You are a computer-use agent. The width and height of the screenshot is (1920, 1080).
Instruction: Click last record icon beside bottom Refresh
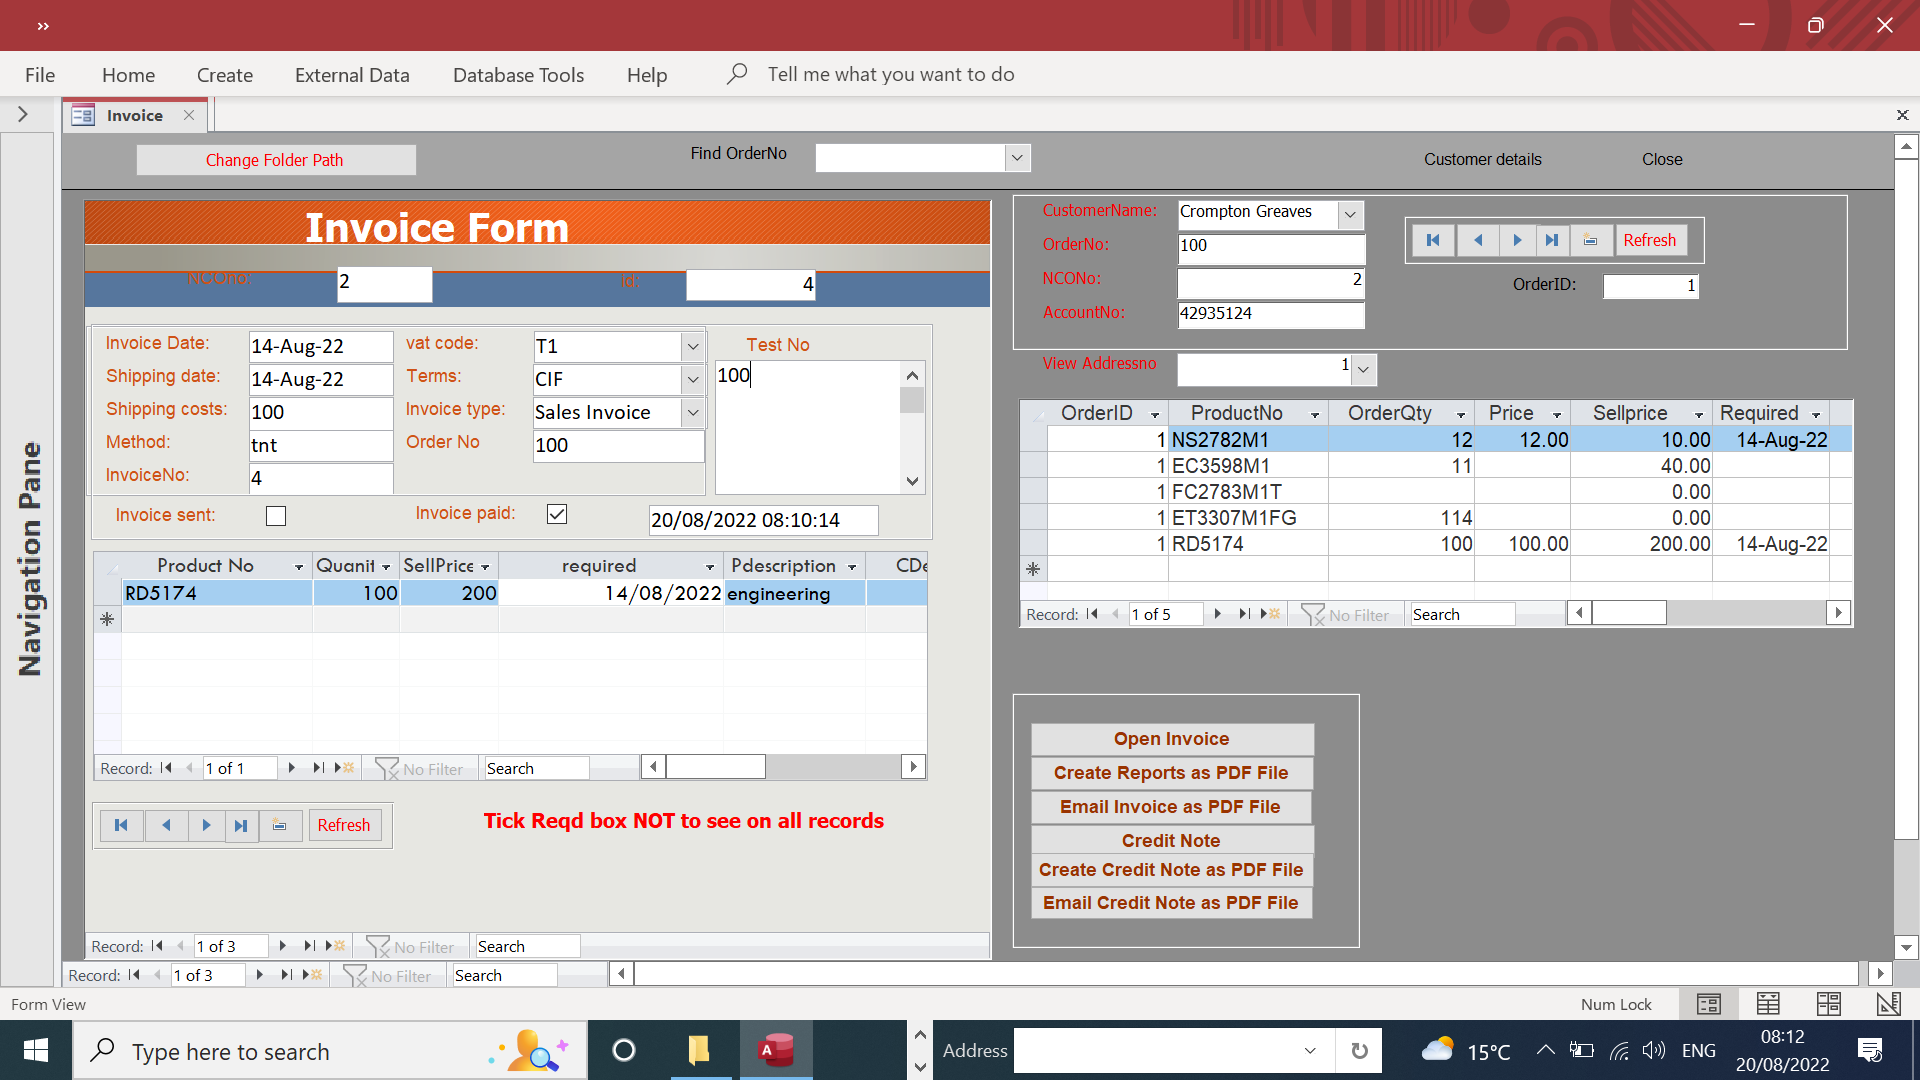(241, 825)
